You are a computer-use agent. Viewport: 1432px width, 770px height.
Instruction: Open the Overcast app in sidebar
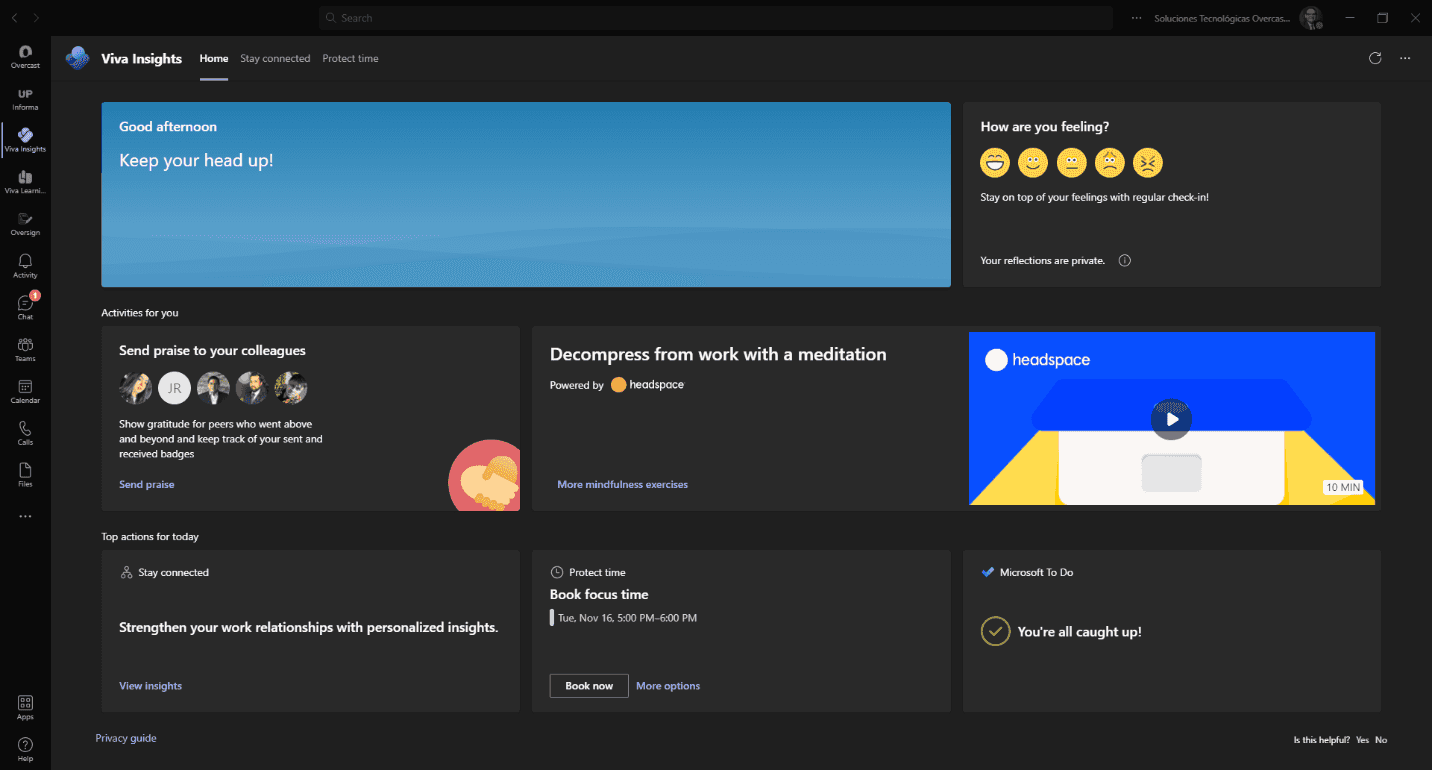click(25, 57)
